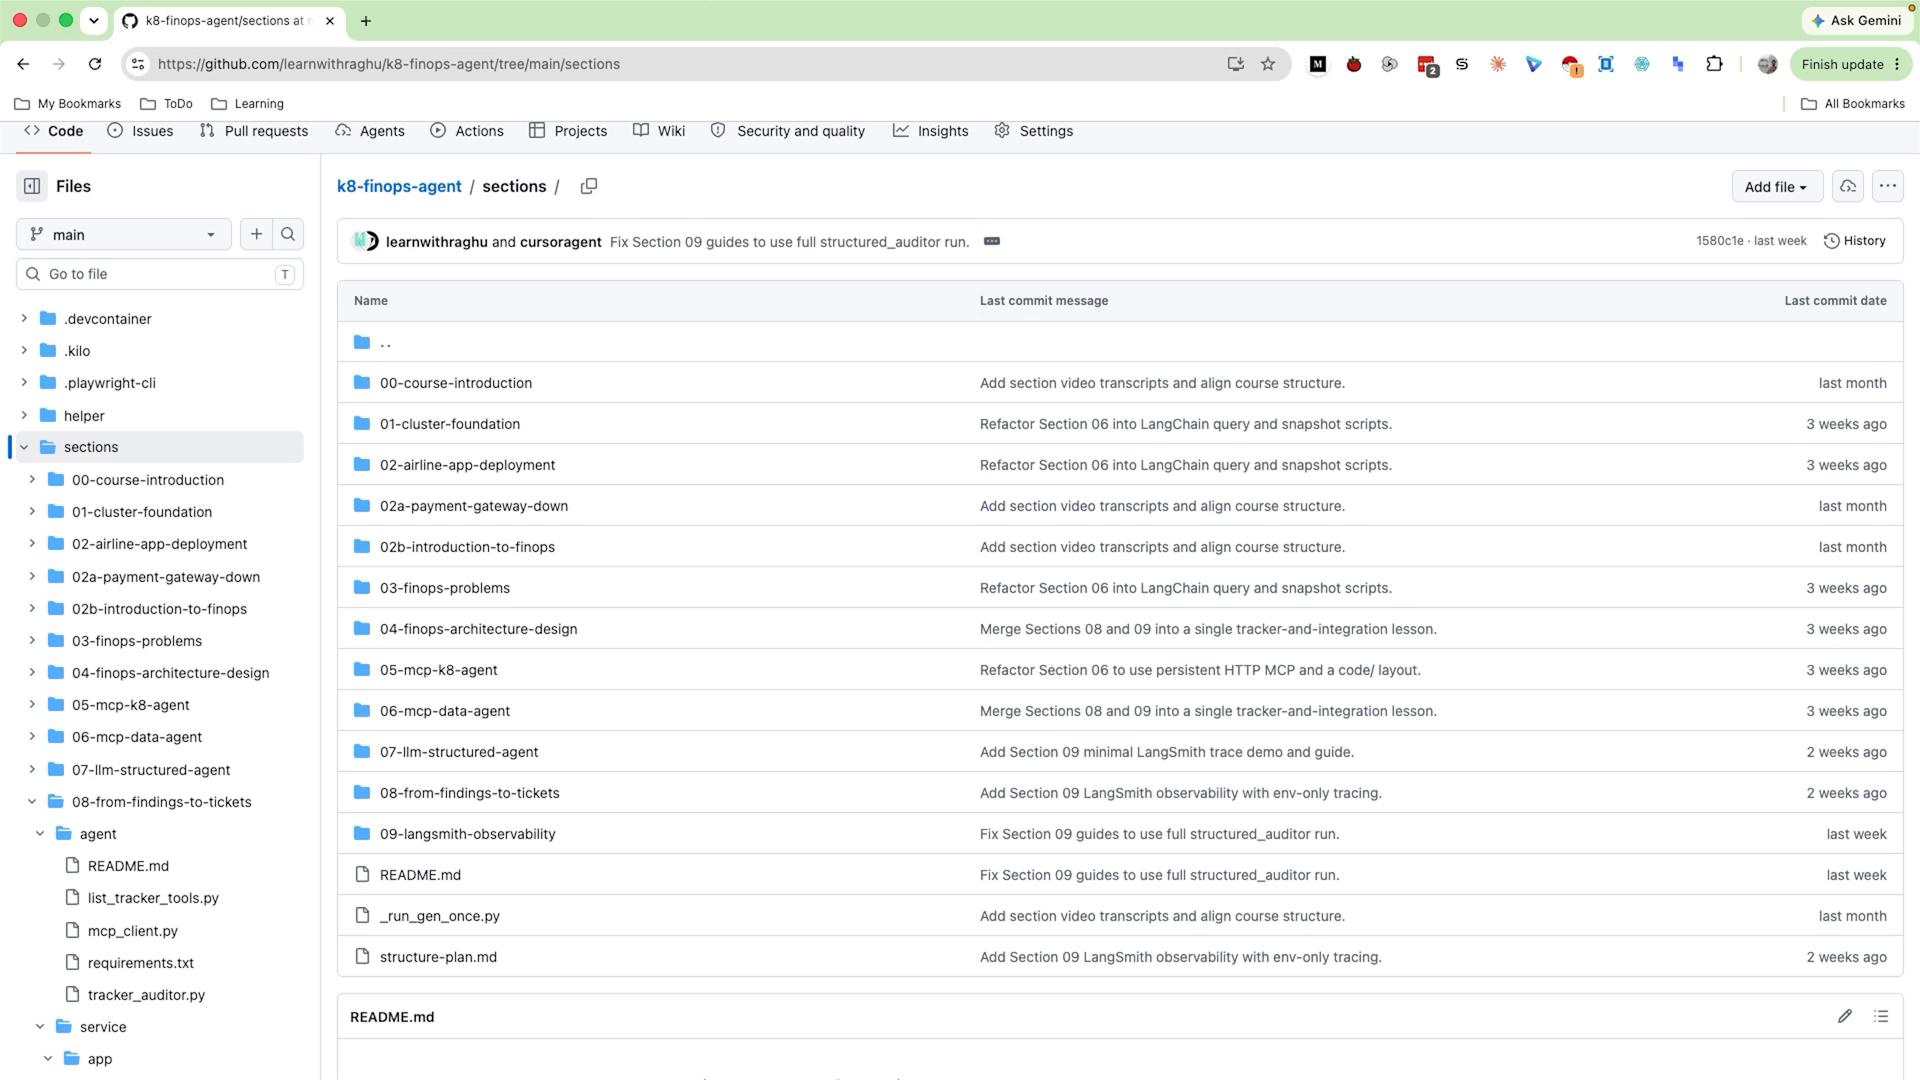The image size is (1920, 1080).
Task: View commit History for sections
Action: click(1855, 241)
